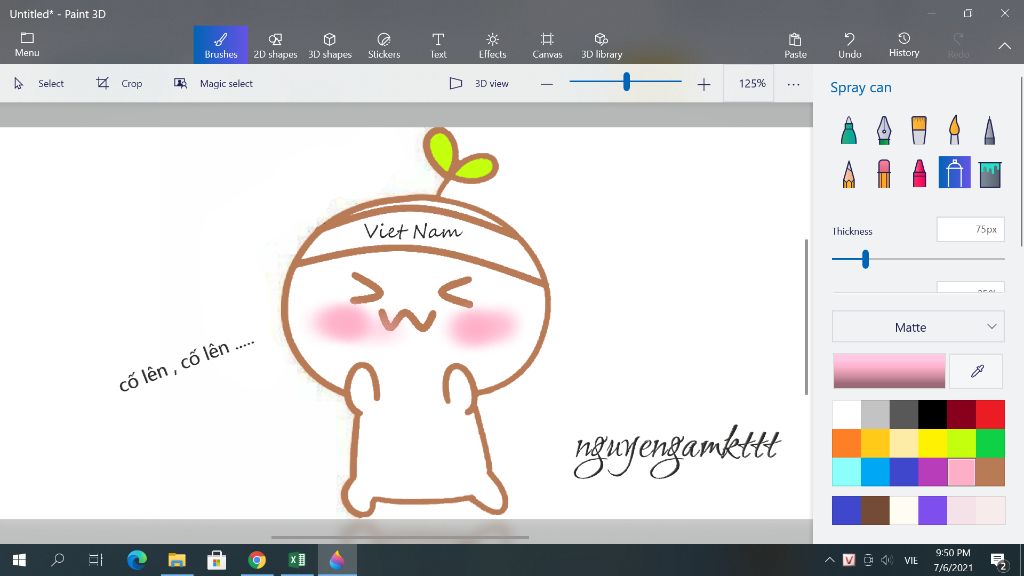The width and height of the screenshot is (1024, 576).
Task: Open the Effects tab
Action: click(492, 45)
